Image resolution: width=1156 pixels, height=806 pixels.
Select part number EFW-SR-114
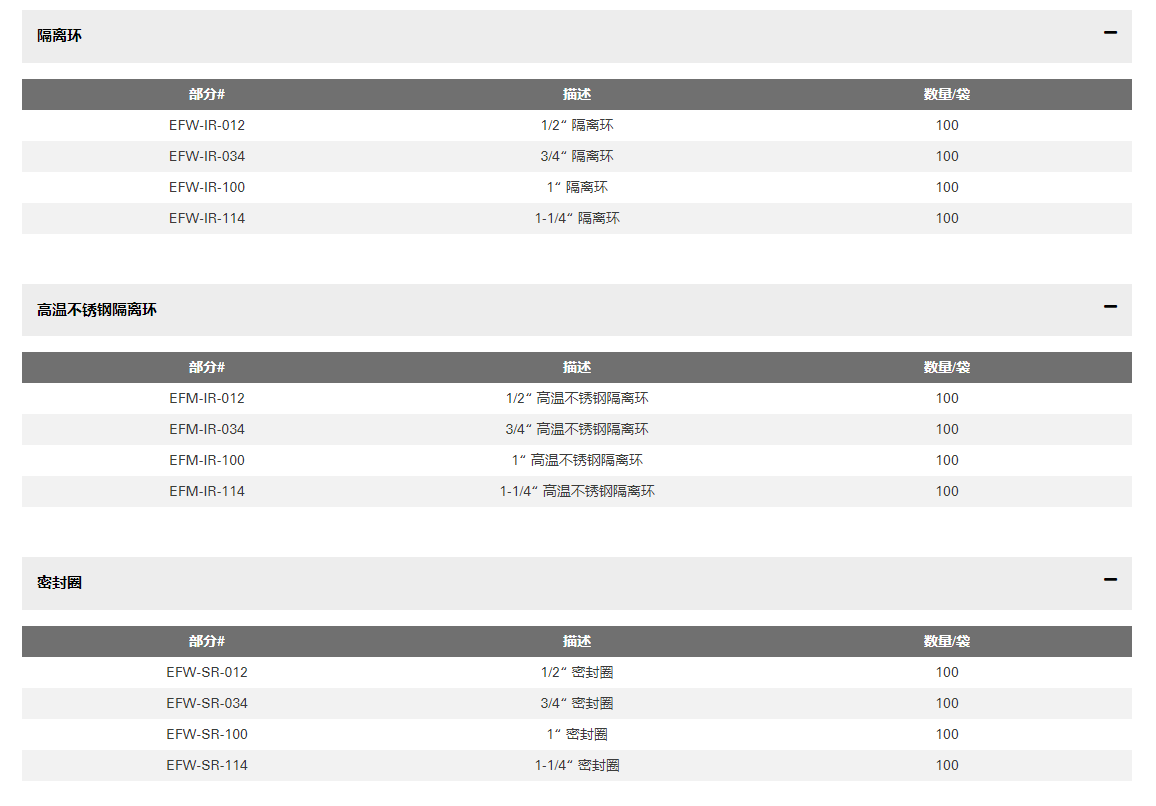[207, 765]
